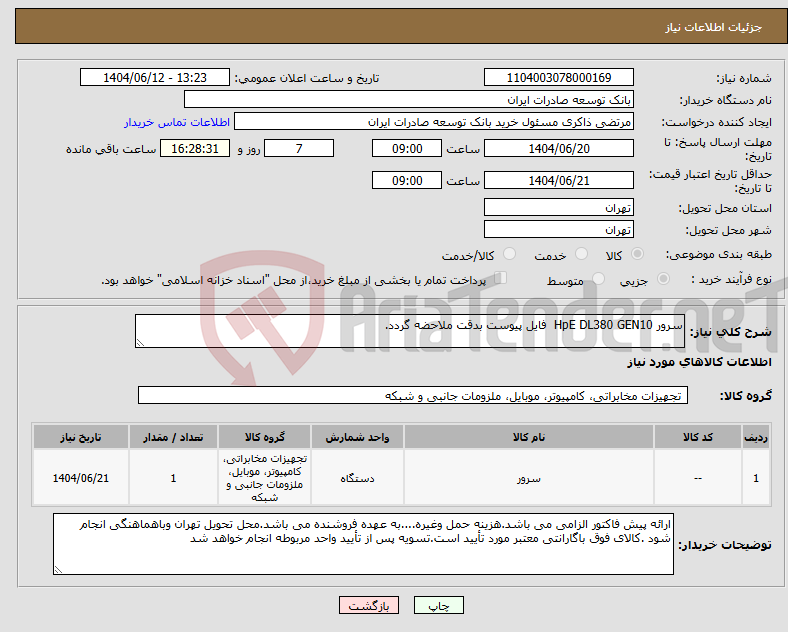Click the گروه کالا field

[x=413, y=395]
